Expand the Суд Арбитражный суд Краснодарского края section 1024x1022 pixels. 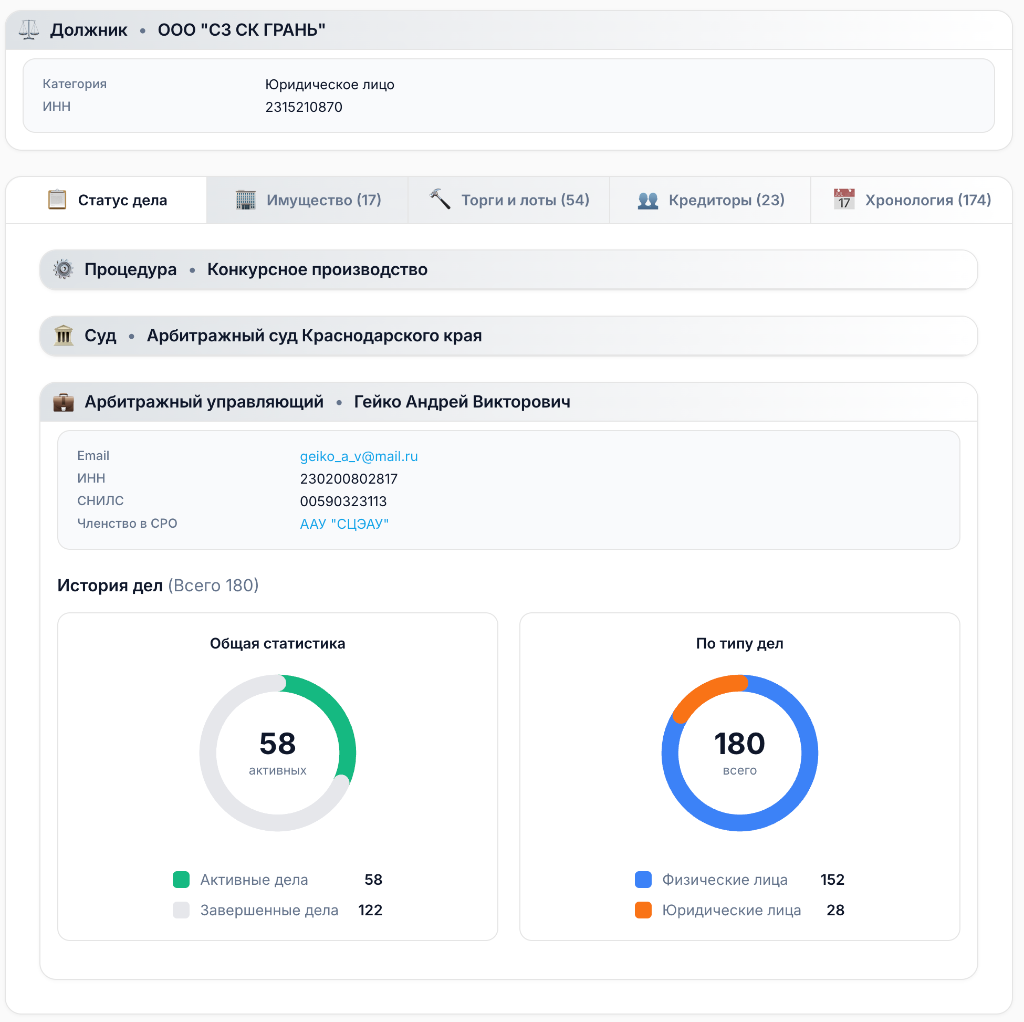tap(508, 336)
